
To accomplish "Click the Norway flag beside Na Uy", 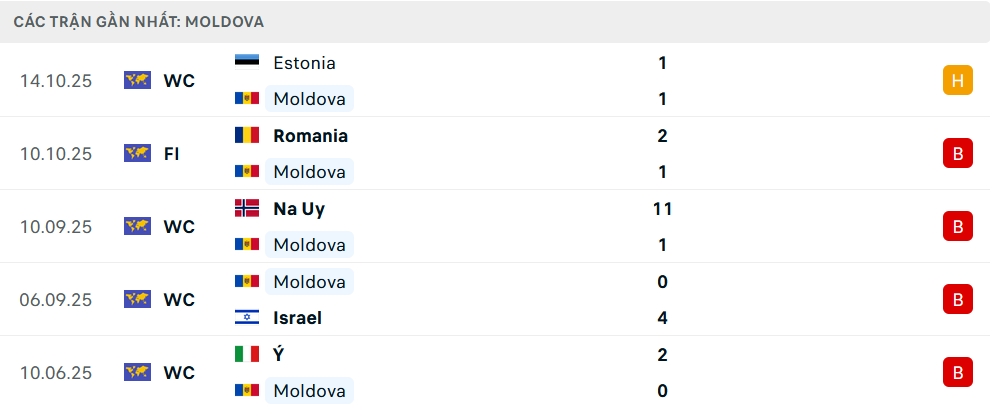I will (246, 208).
